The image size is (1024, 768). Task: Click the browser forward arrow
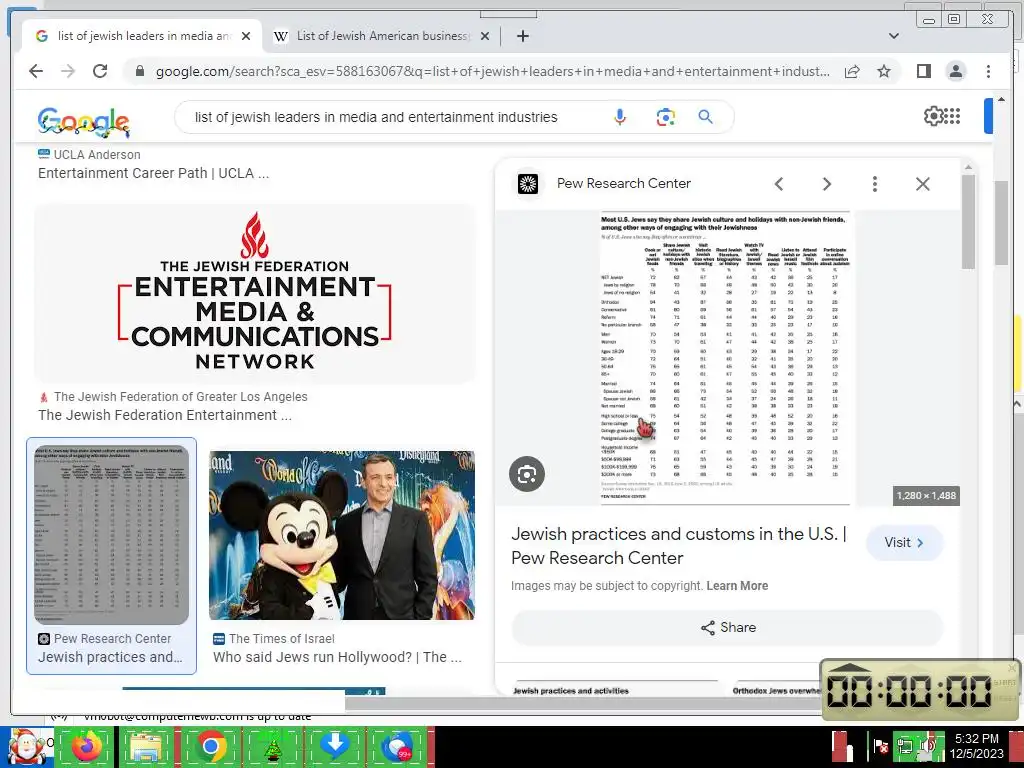[68, 71]
